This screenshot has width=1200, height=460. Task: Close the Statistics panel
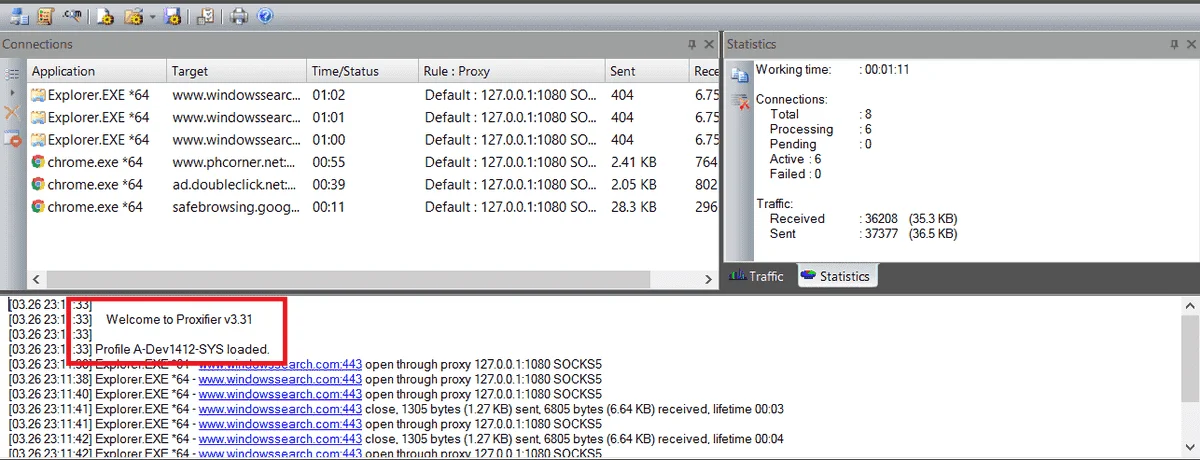click(x=1190, y=44)
